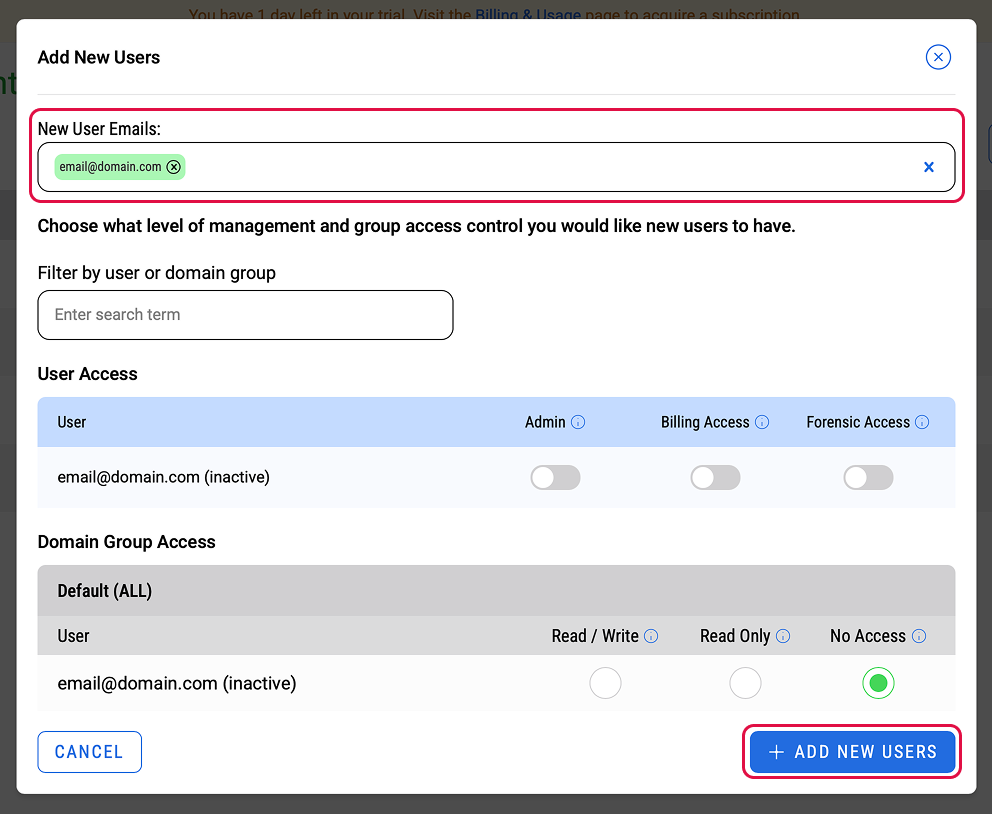Clear all new user emails
The height and width of the screenshot is (814, 992).
coord(928,167)
